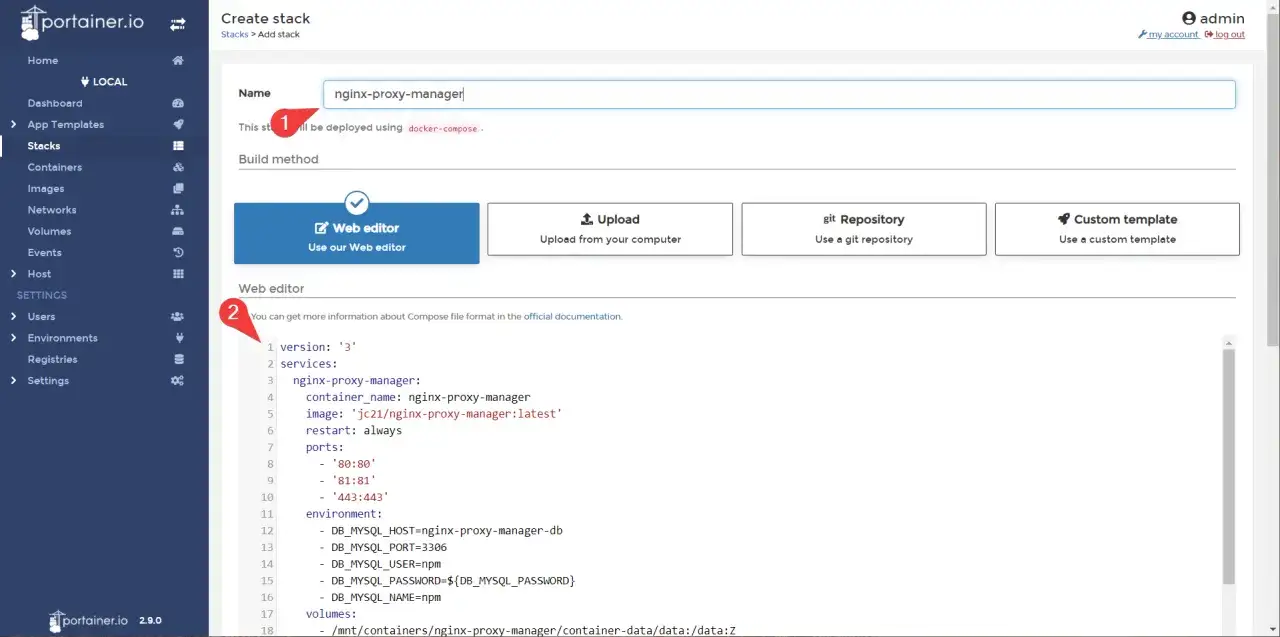This screenshot has height=637, width=1280.
Task: Click the Stacks breadcrumb link
Action: coord(234,34)
